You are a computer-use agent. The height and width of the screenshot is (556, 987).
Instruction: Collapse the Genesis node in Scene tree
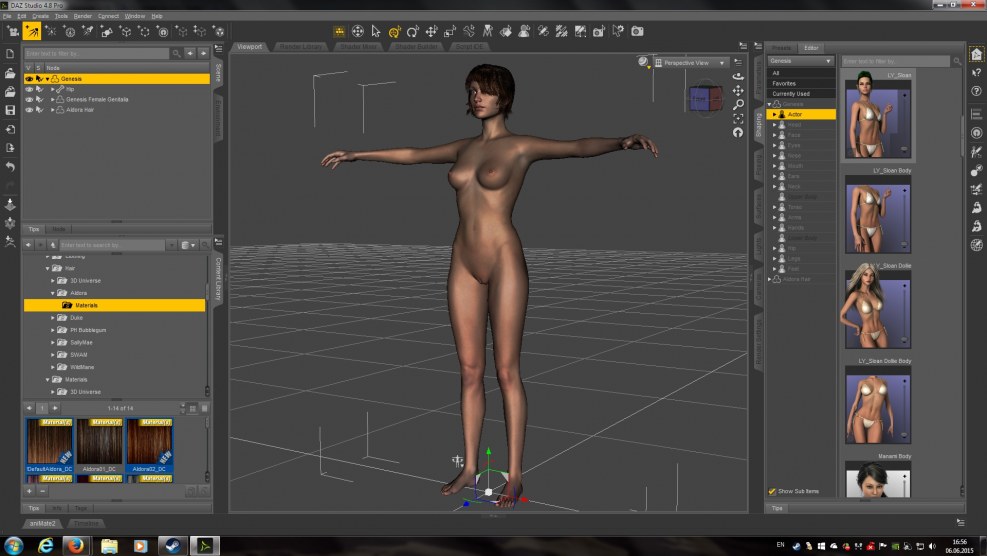tap(47, 79)
